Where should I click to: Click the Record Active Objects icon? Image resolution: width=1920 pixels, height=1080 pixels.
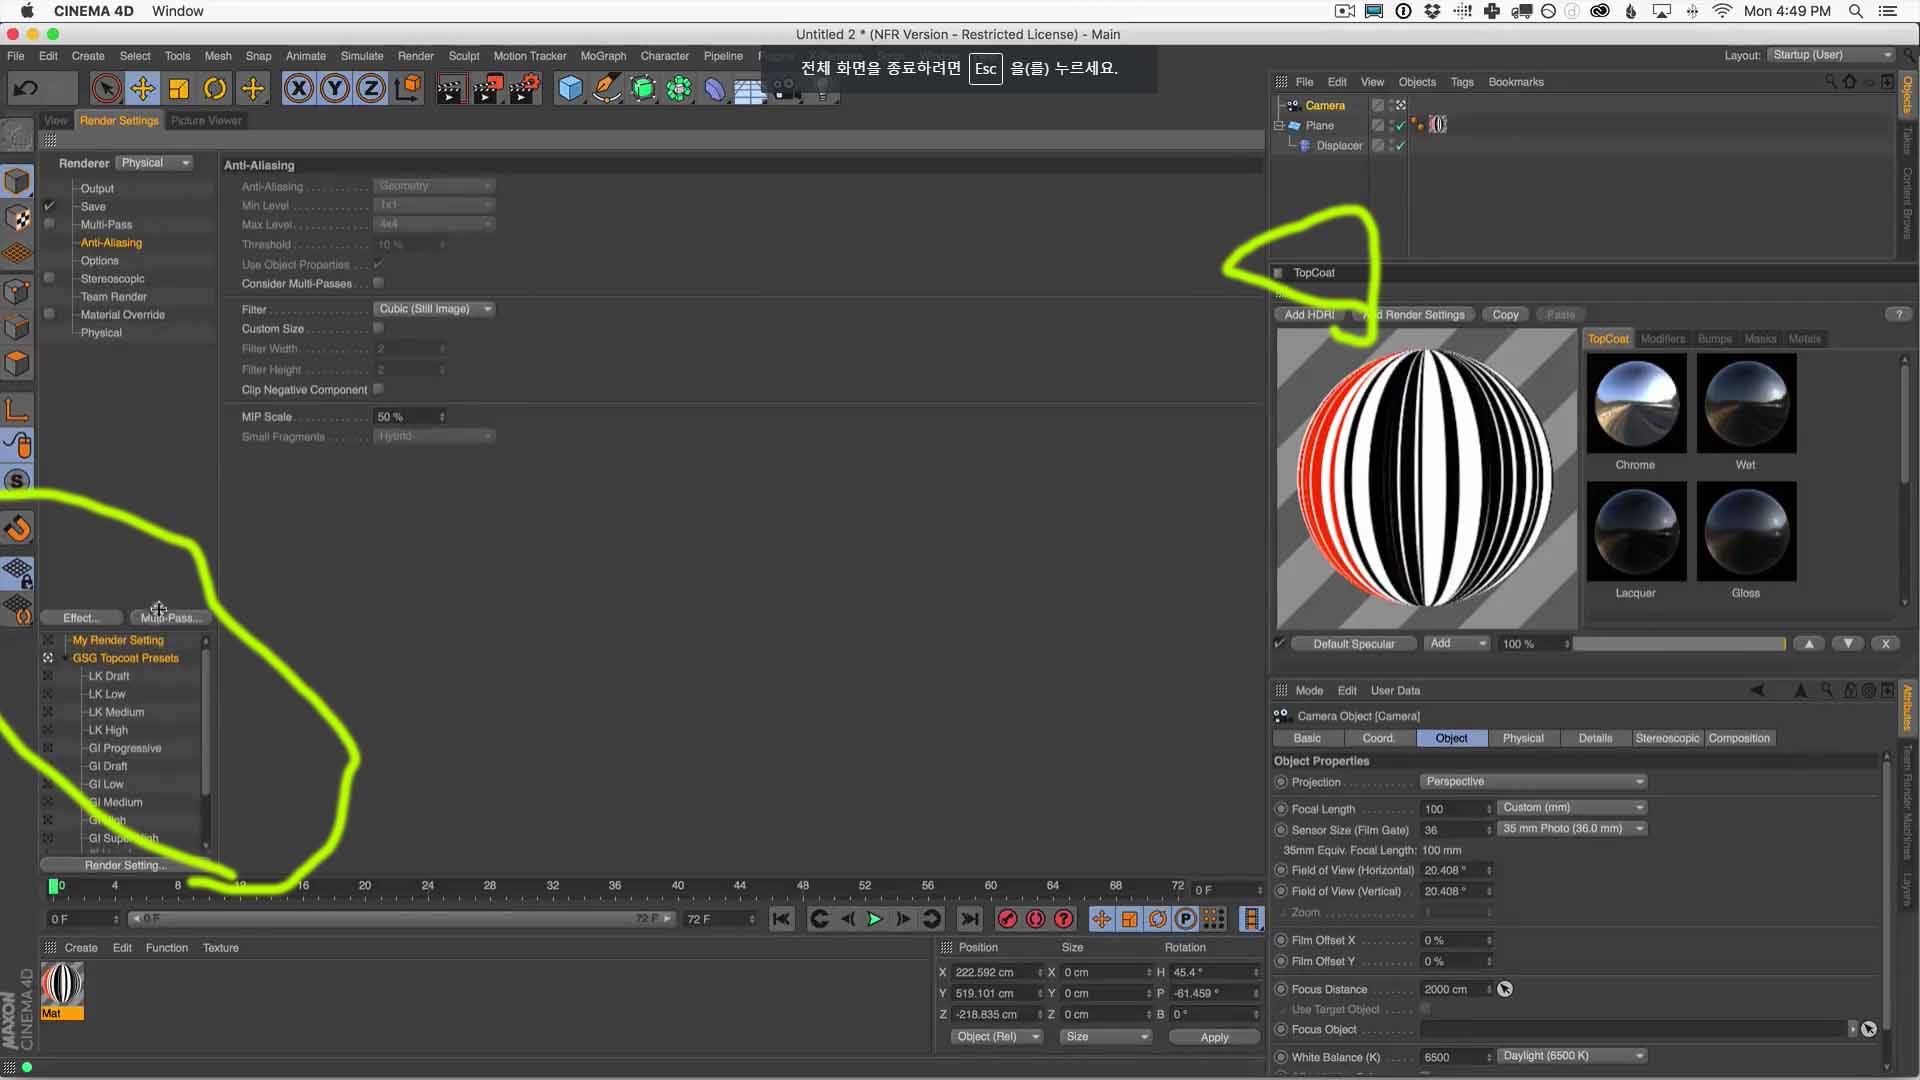[1008, 919]
